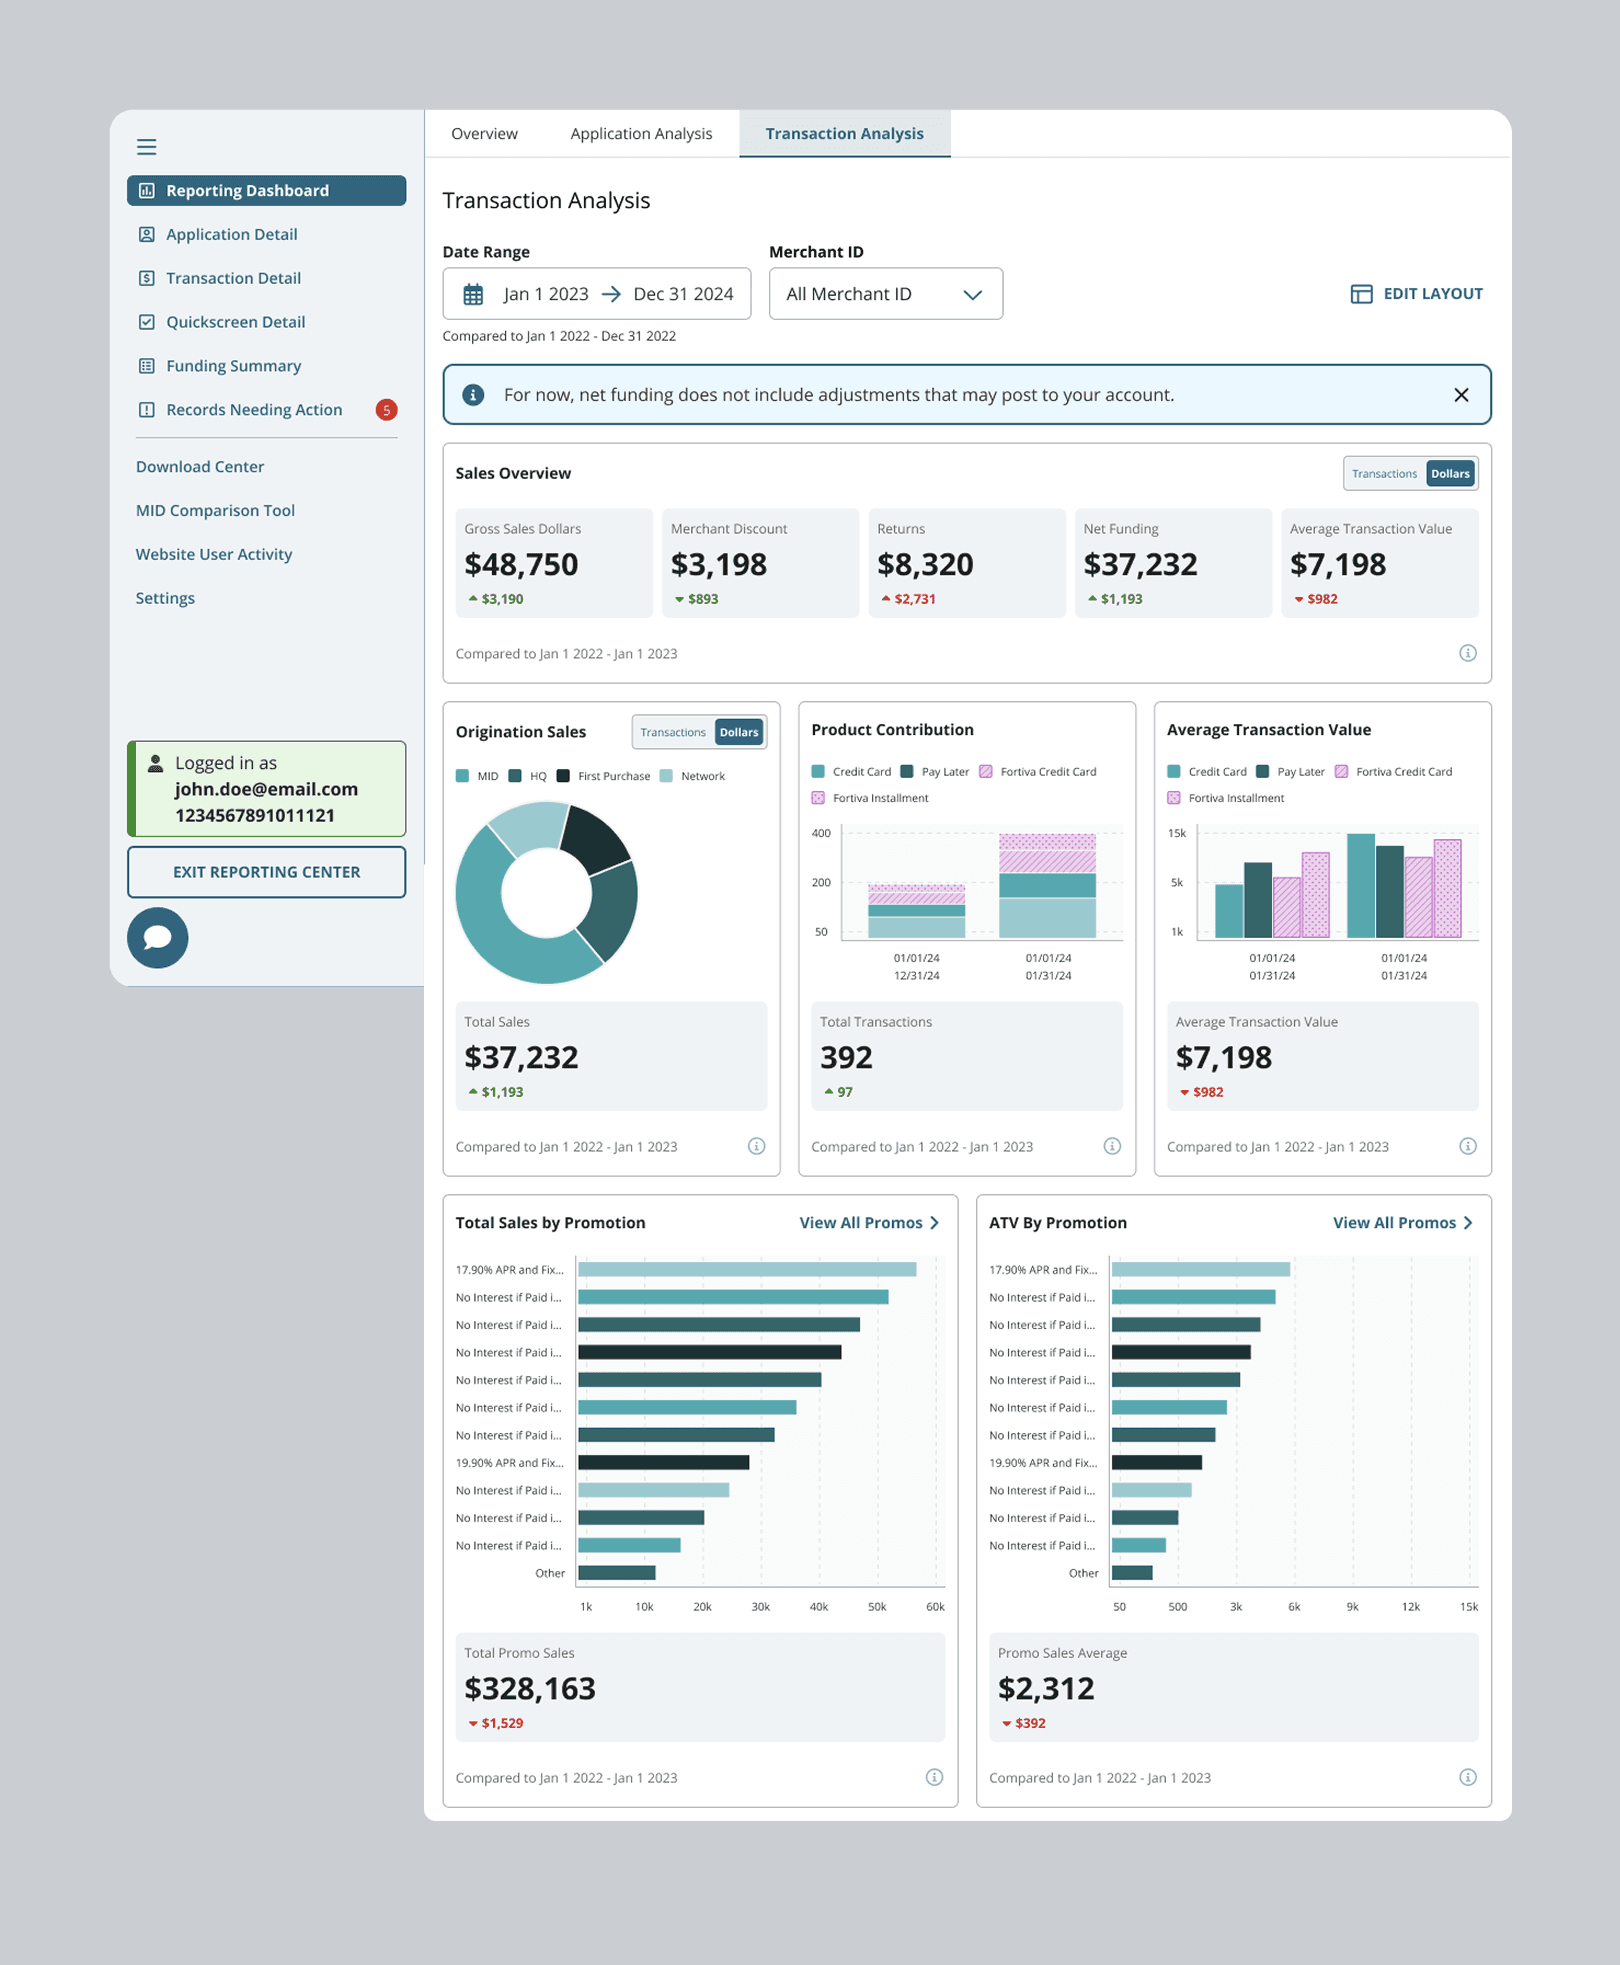Open the MID Comparison Tool
Image resolution: width=1620 pixels, height=1965 pixels.
pos(214,510)
